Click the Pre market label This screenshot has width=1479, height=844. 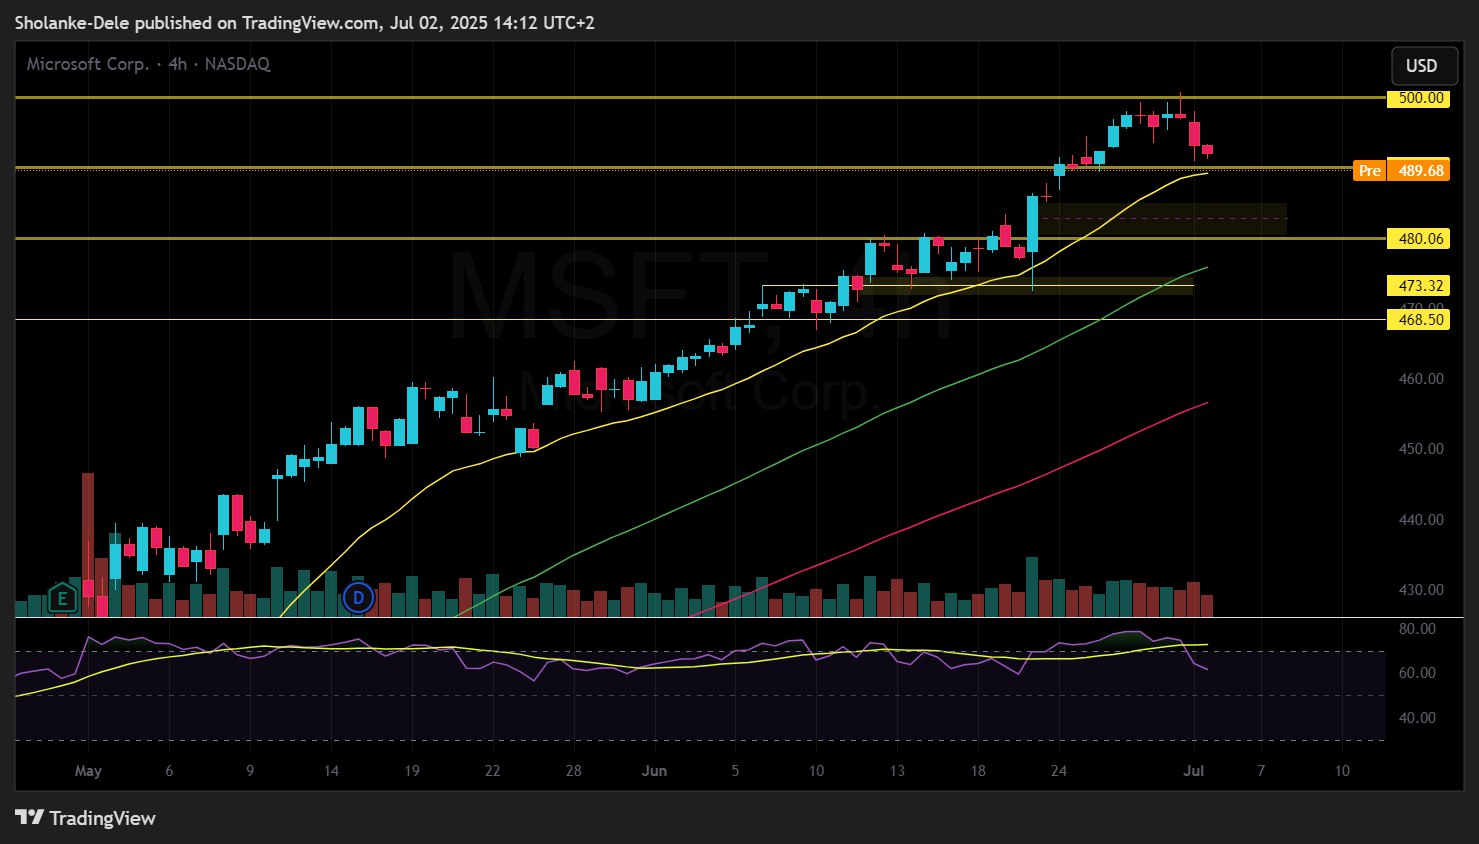click(x=1369, y=171)
